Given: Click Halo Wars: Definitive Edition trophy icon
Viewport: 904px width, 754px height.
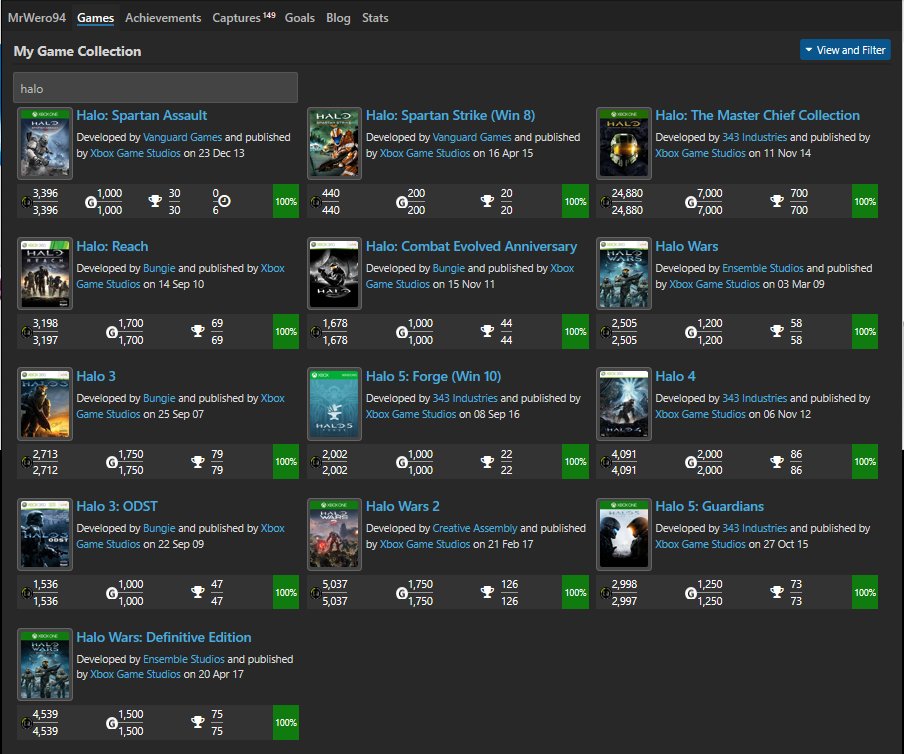Looking at the screenshot, I should pyautogui.click(x=198, y=722).
